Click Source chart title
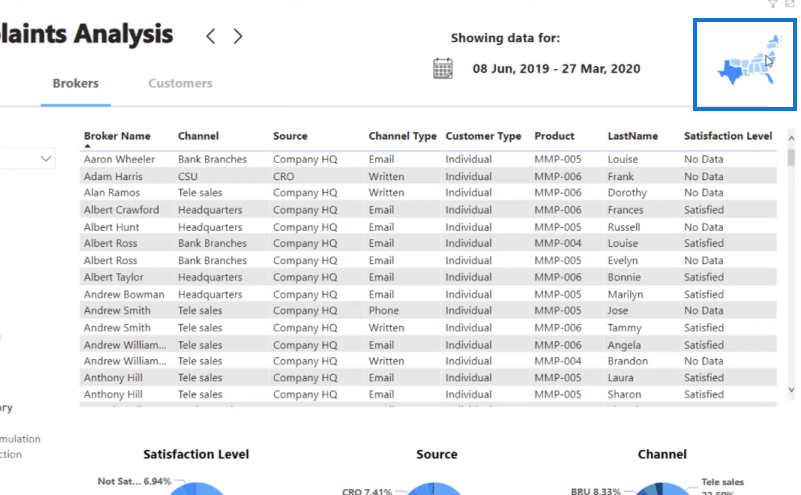801x495 pixels. pos(437,454)
